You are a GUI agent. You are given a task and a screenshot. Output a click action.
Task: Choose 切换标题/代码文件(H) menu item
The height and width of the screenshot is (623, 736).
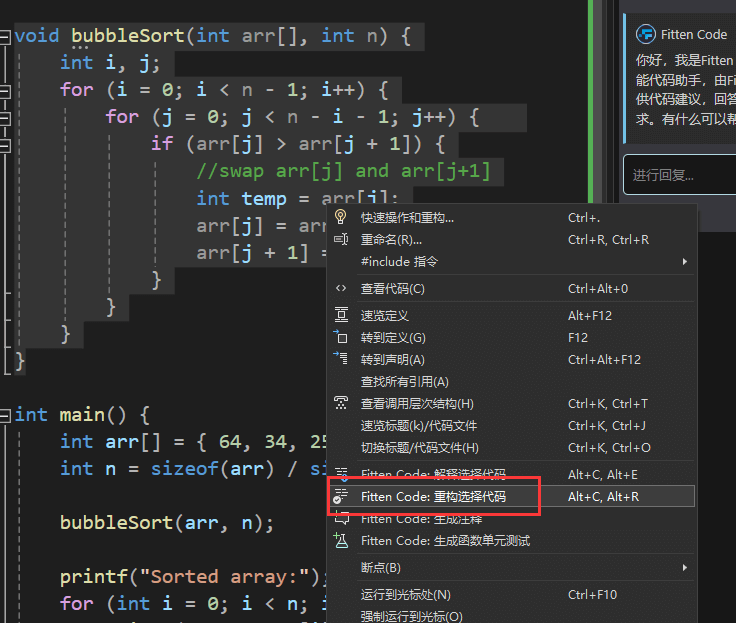(x=419, y=448)
